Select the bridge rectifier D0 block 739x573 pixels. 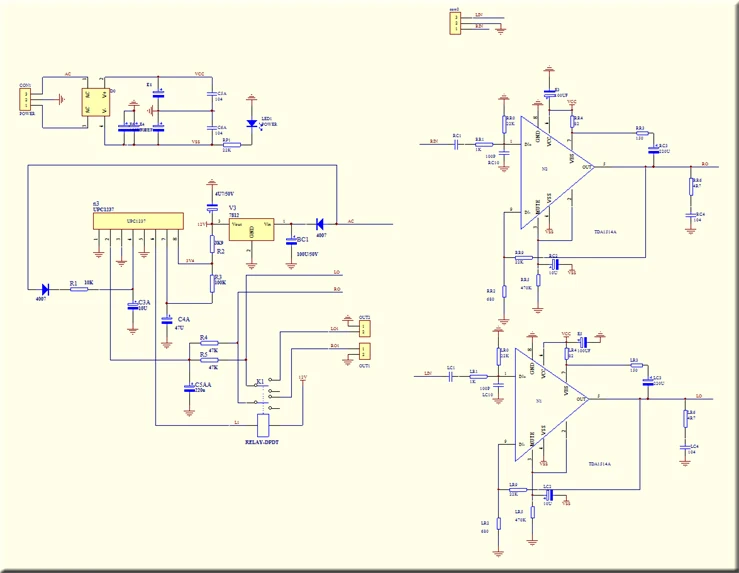[96, 102]
